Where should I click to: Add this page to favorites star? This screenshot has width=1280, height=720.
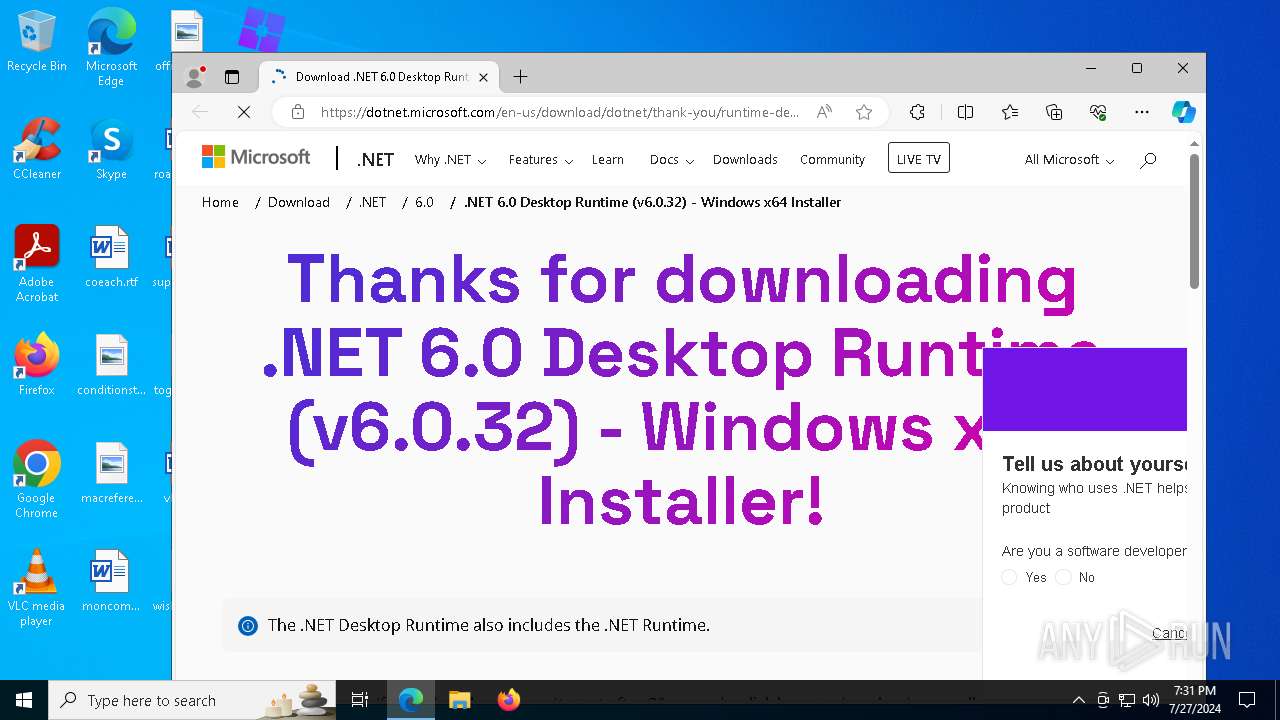864,112
